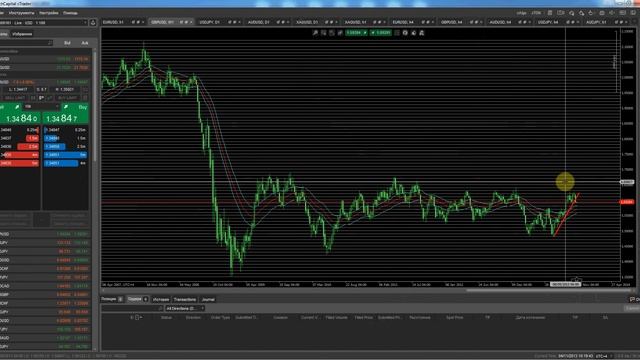Click the Ask column header
Image resolution: width=640 pixels, height=360 pixels.
[x=84, y=43]
